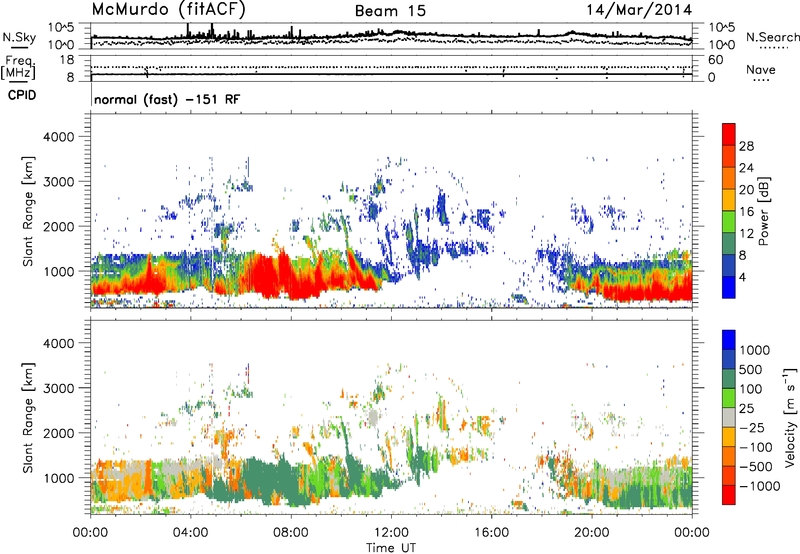Click the N.Search legend label
Viewport: 800px width, 554px height.
[772, 37]
